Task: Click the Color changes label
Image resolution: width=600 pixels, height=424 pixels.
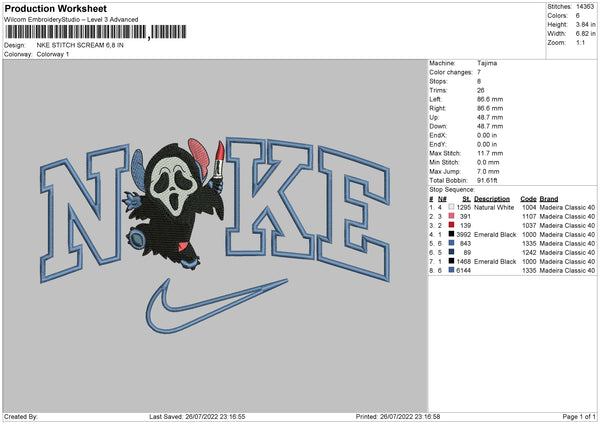Action: tap(451, 72)
